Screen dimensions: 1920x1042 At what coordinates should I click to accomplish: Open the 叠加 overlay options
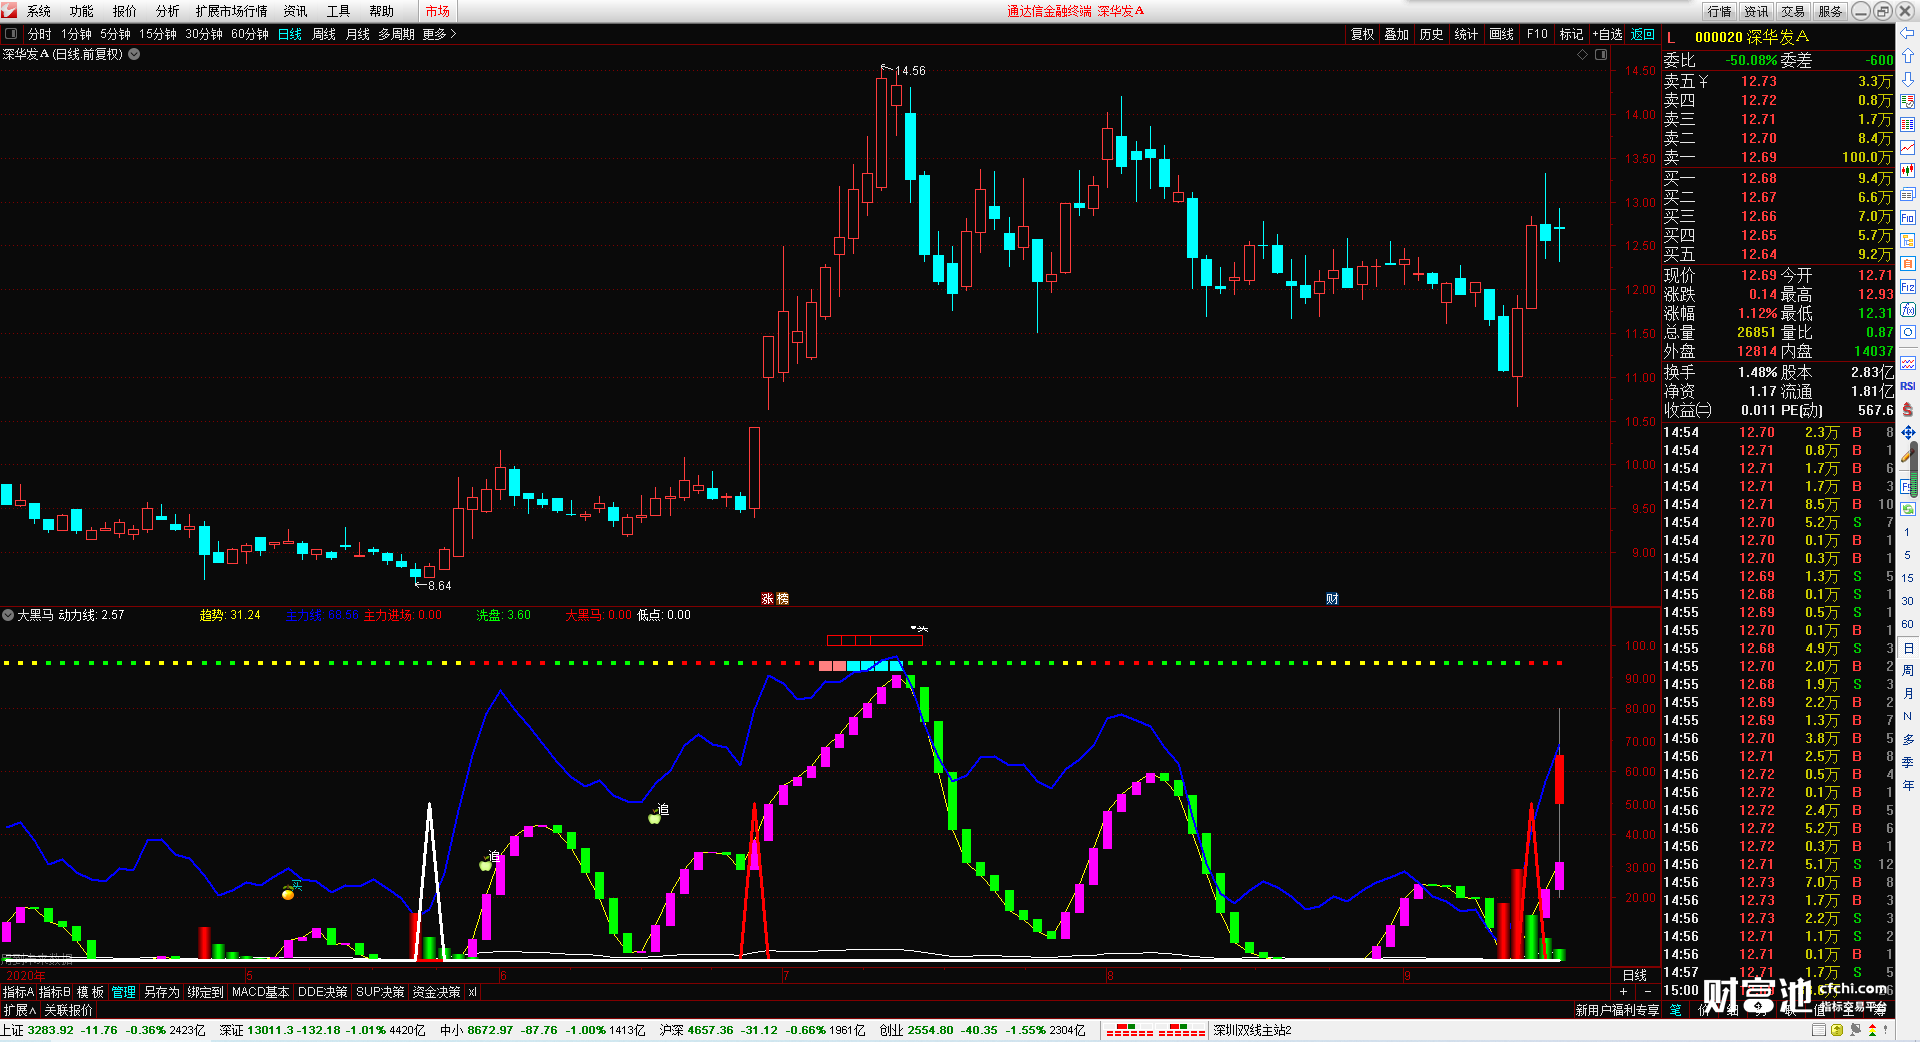coord(1396,34)
